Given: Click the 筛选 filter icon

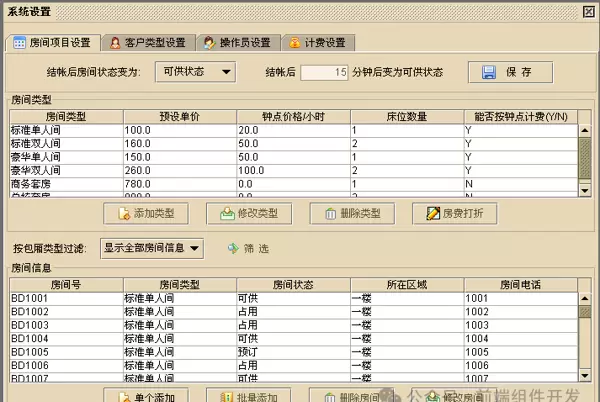Looking at the screenshot, I should pos(232,248).
